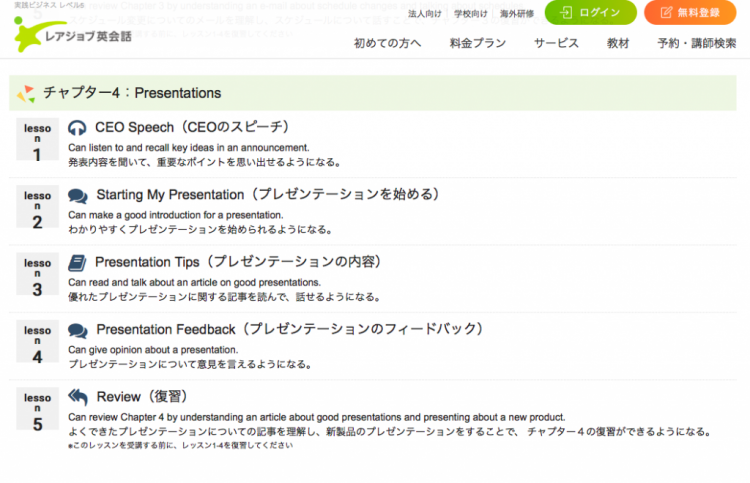
Task: Click the Chapter 4 header flag icon
Action: (x=27, y=93)
